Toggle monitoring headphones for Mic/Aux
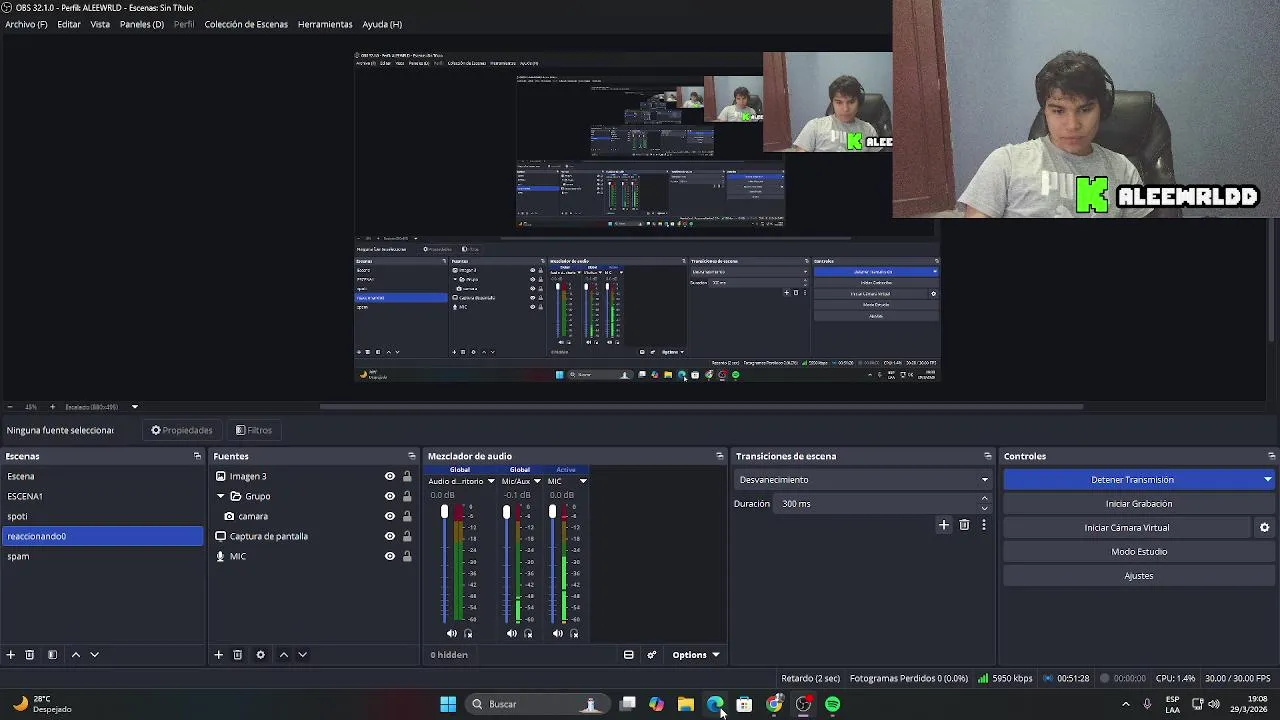Image resolution: width=1280 pixels, height=720 pixels. pyautogui.click(x=529, y=633)
